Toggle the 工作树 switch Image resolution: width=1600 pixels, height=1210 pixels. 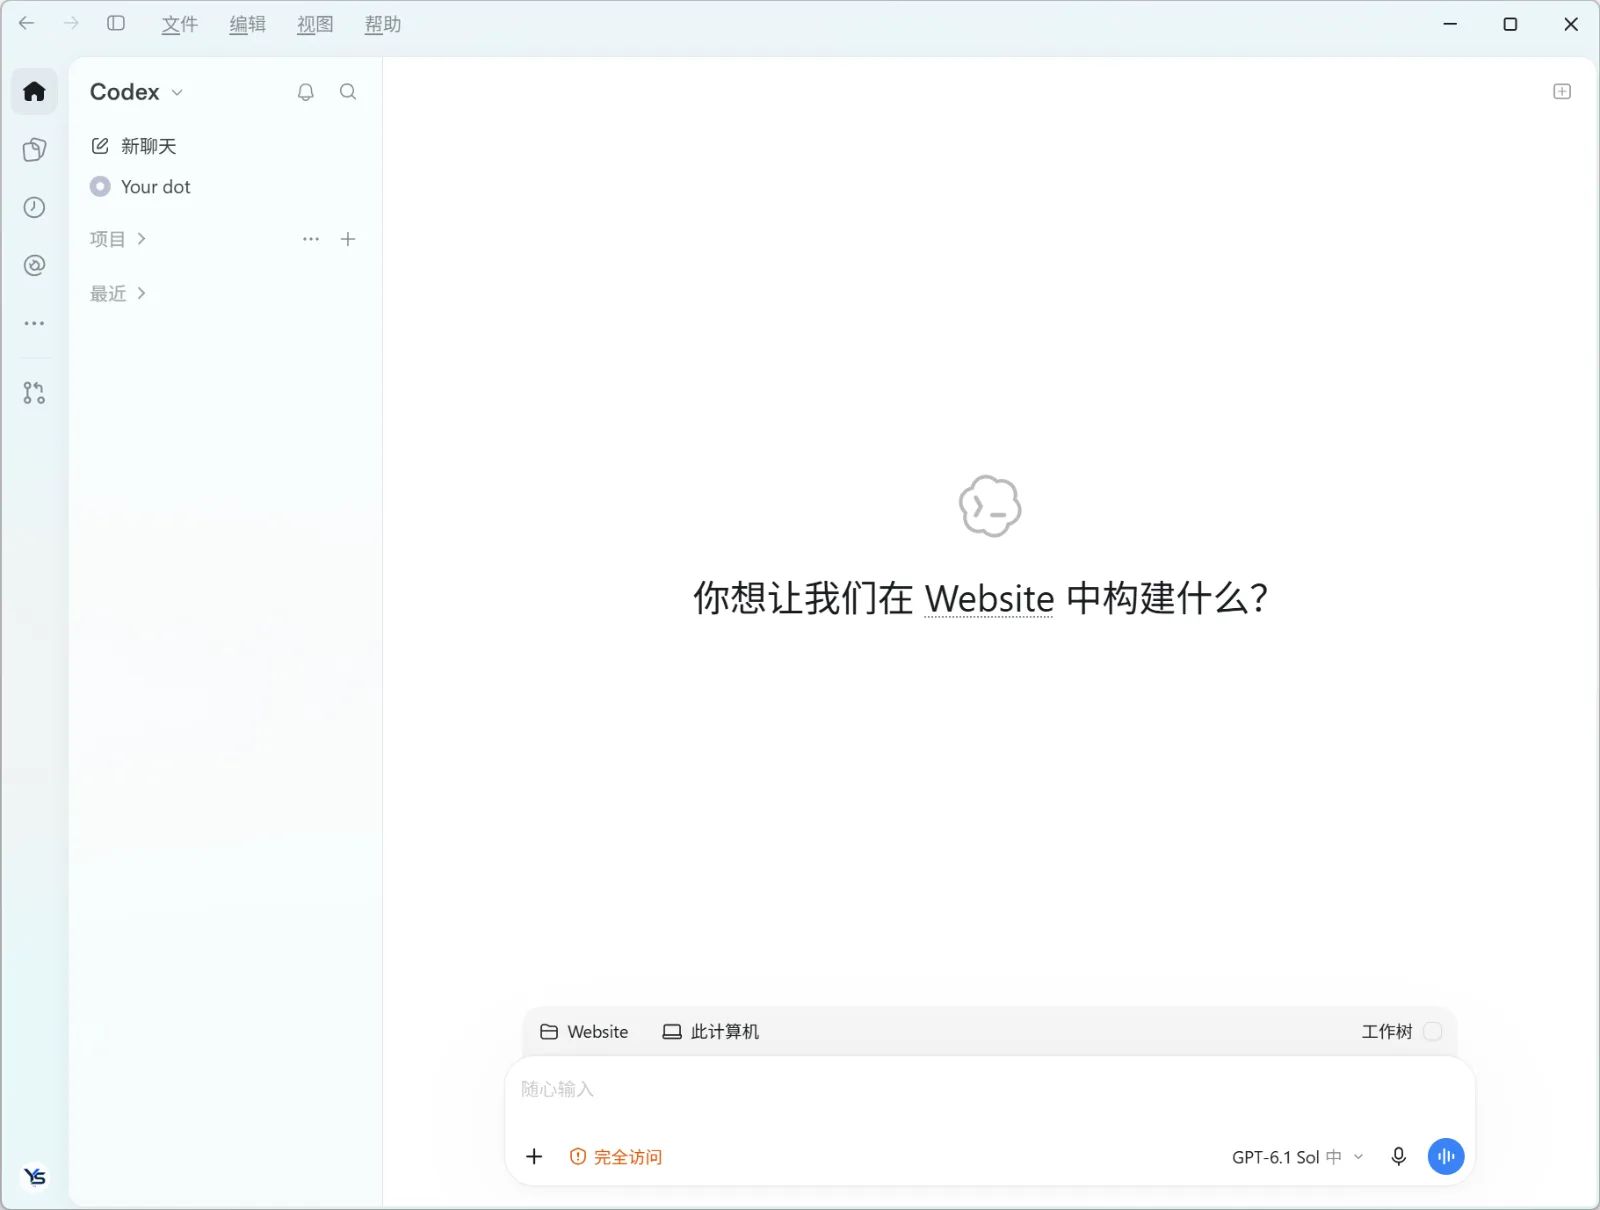tap(1433, 1032)
